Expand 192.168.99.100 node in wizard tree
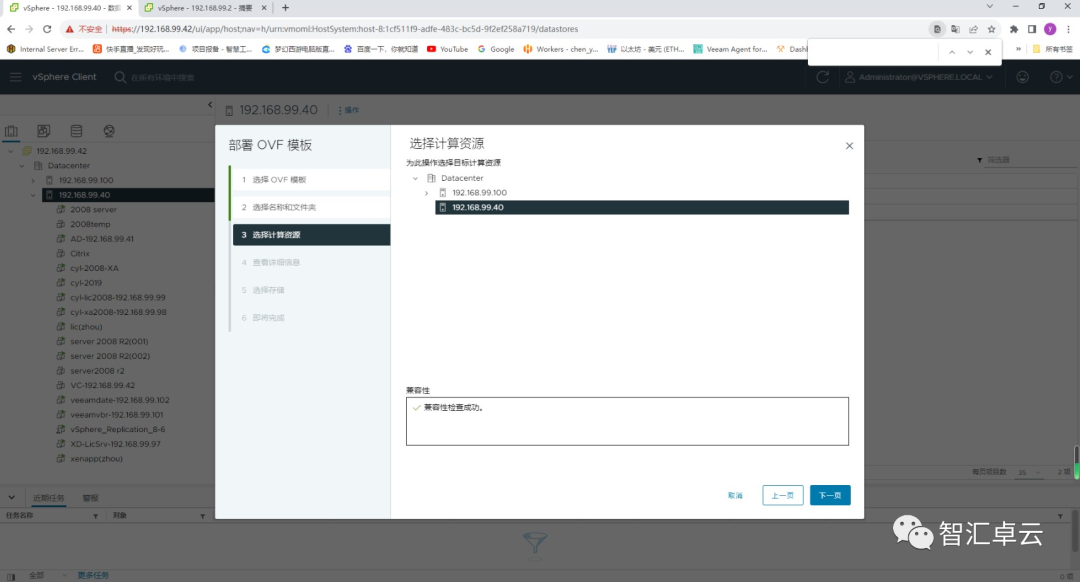The height and width of the screenshot is (582, 1080). pos(426,193)
